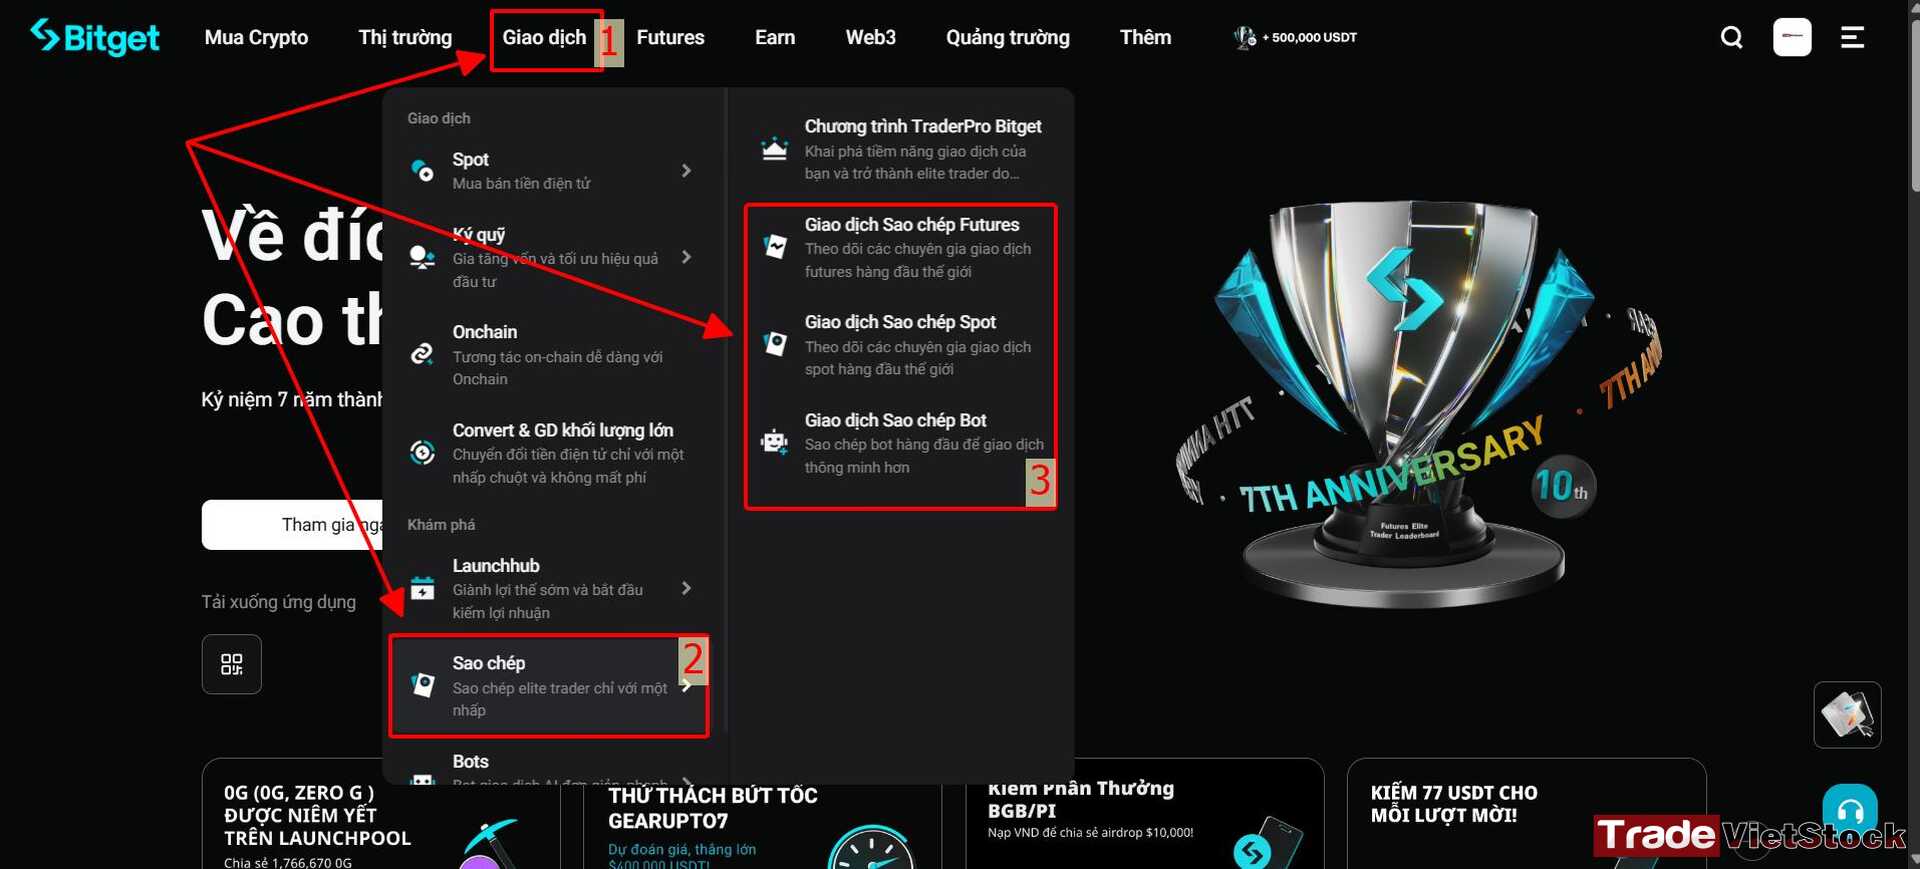Image resolution: width=1920 pixels, height=869 pixels.
Task: Select Convert & GD khối lượng lớn
Action: pyautogui.click(x=549, y=453)
